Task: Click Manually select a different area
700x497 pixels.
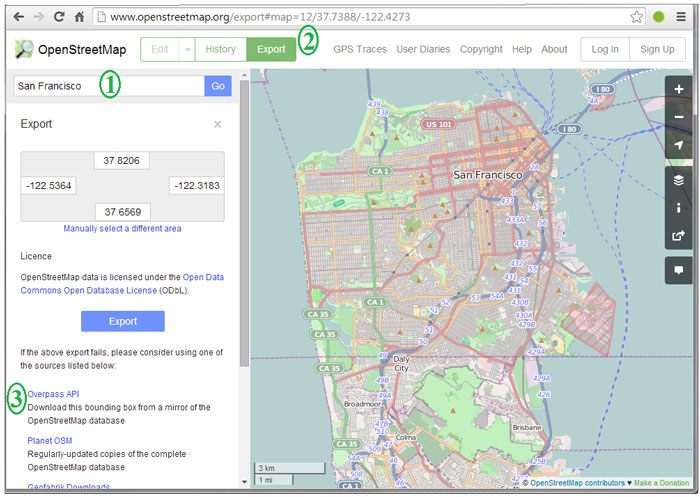Action: tap(122, 229)
